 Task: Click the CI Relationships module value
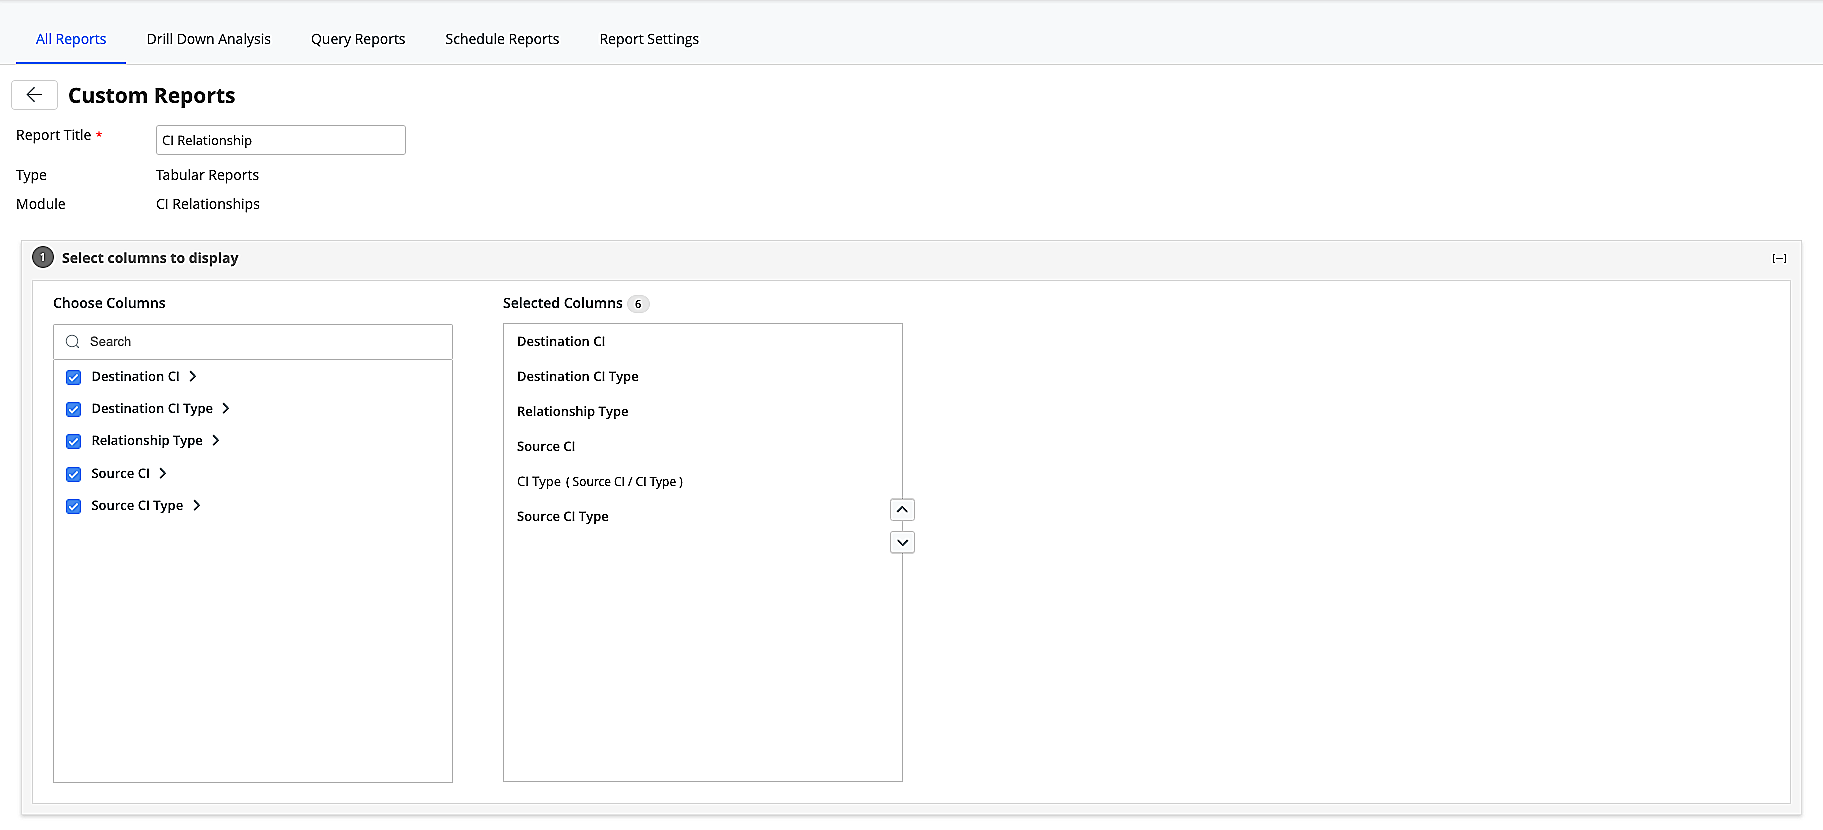pyautogui.click(x=208, y=204)
